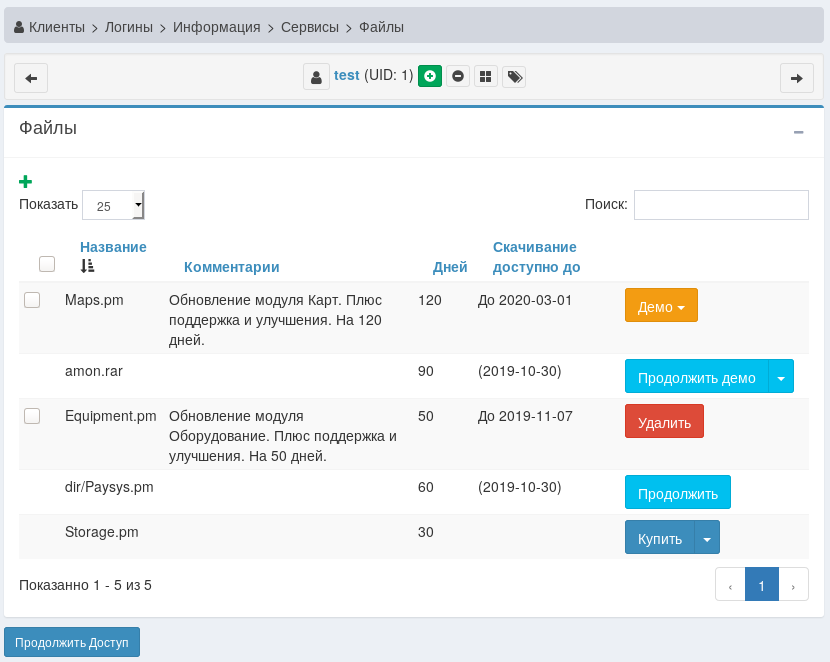Click the right arrow next user button
Image resolution: width=830 pixels, height=662 pixels.
point(796,78)
